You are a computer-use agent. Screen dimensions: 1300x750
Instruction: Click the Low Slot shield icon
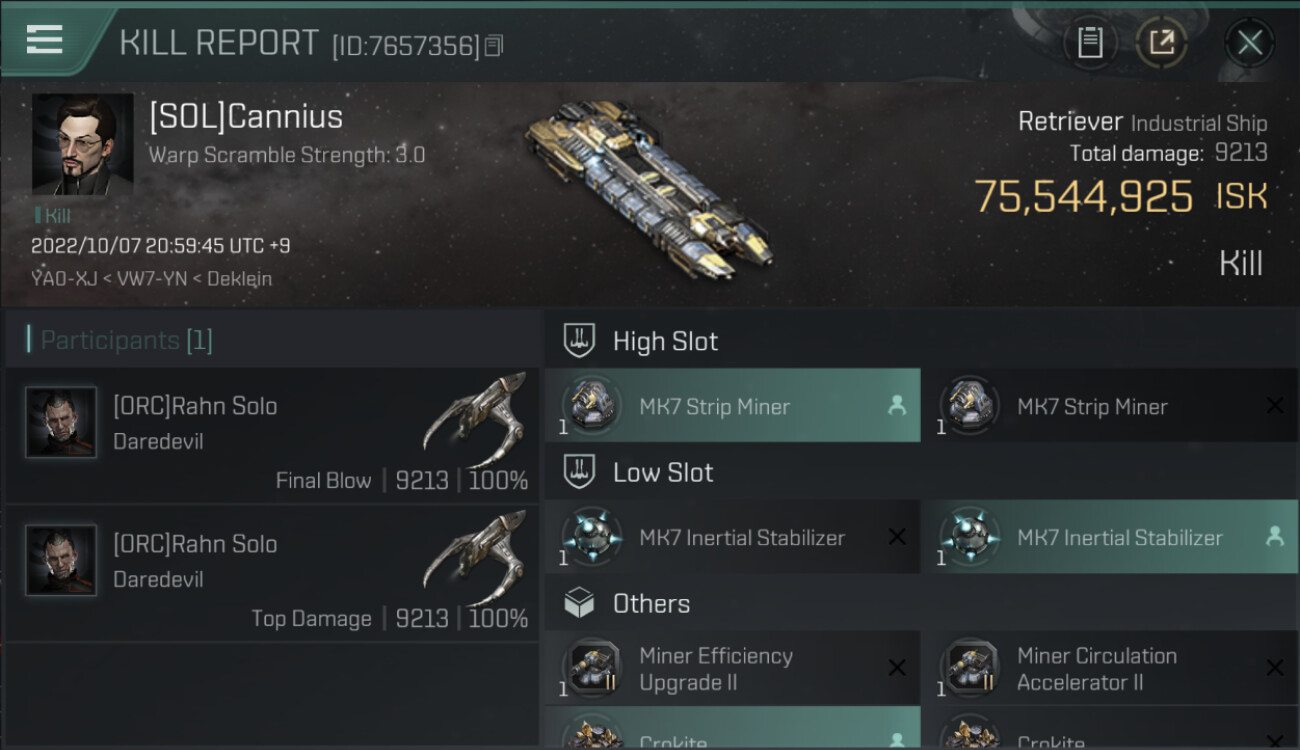click(x=579, y=472)
